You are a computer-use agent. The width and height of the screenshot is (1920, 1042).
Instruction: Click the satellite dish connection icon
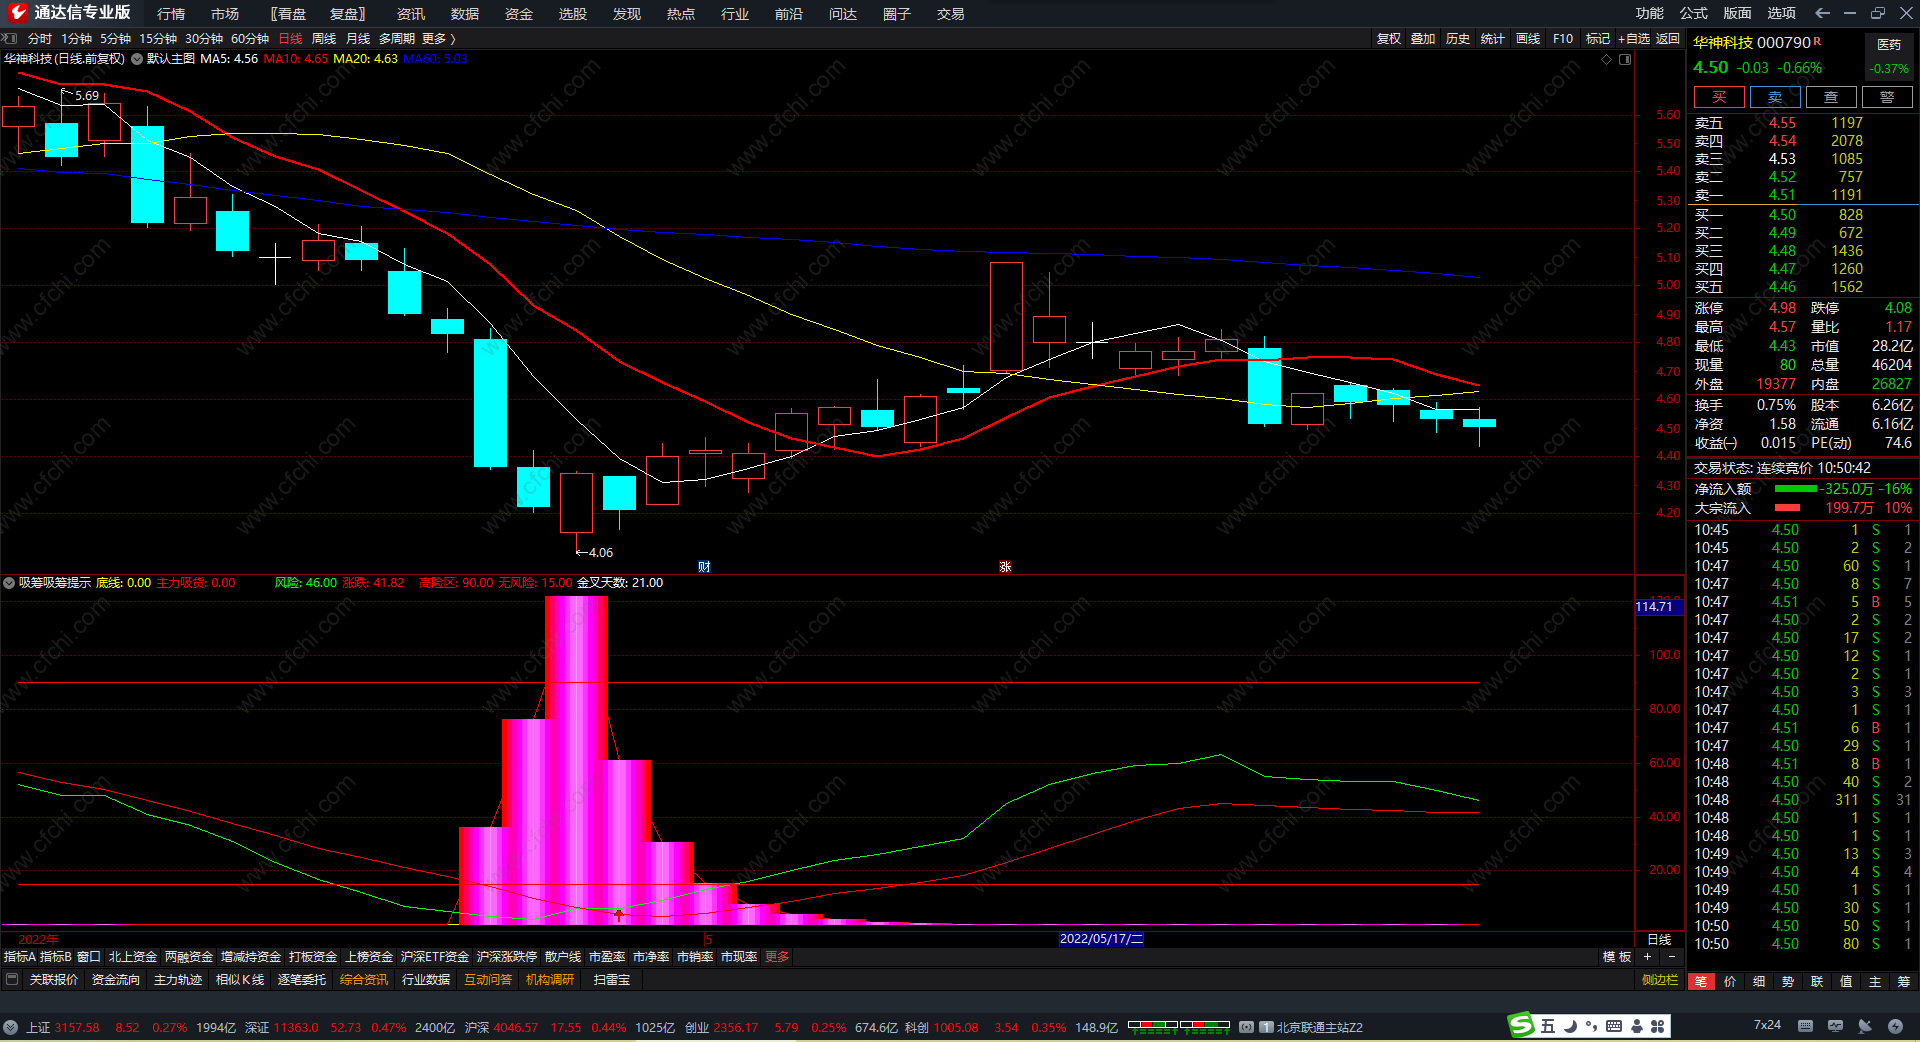pos(1865,1026)
